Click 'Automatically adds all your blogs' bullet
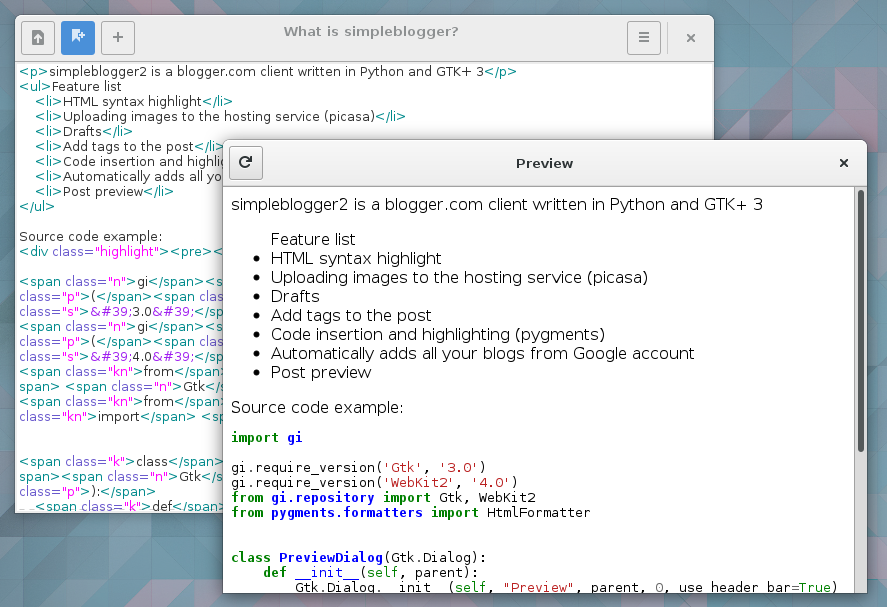The width and height of the screenshot is (887, 607). pos(482,354)
